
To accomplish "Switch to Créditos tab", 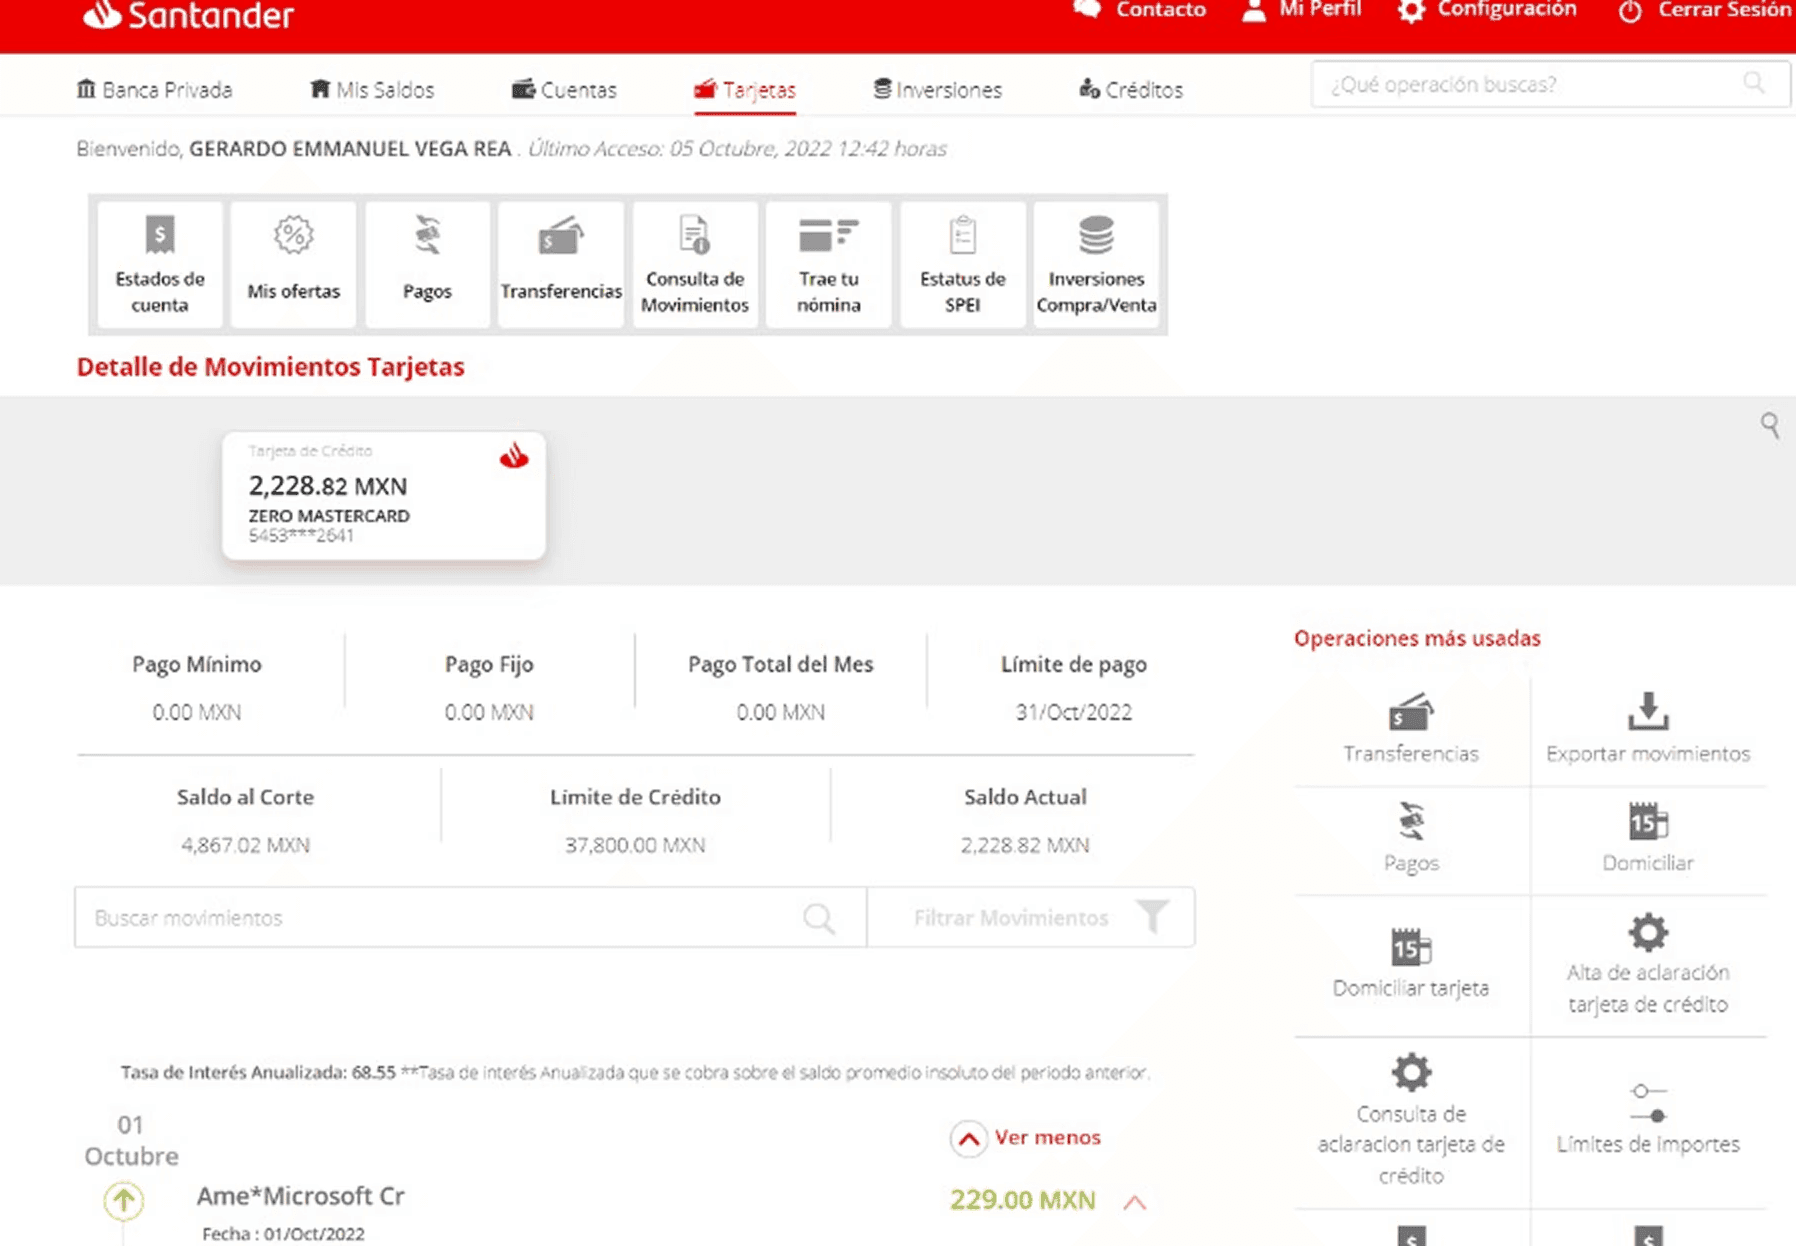I will pyautogui.click(x=1131, y=90).
